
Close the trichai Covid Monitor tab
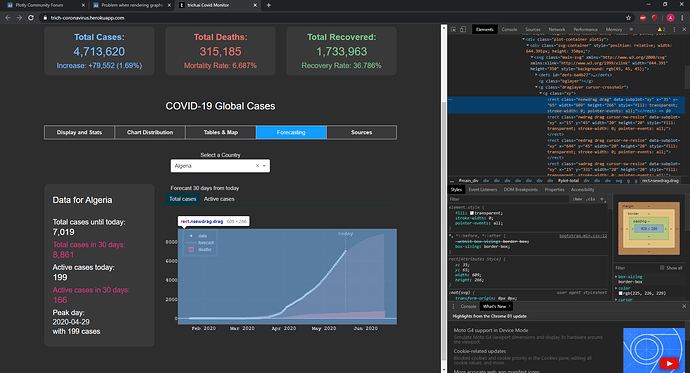[255, 5]
